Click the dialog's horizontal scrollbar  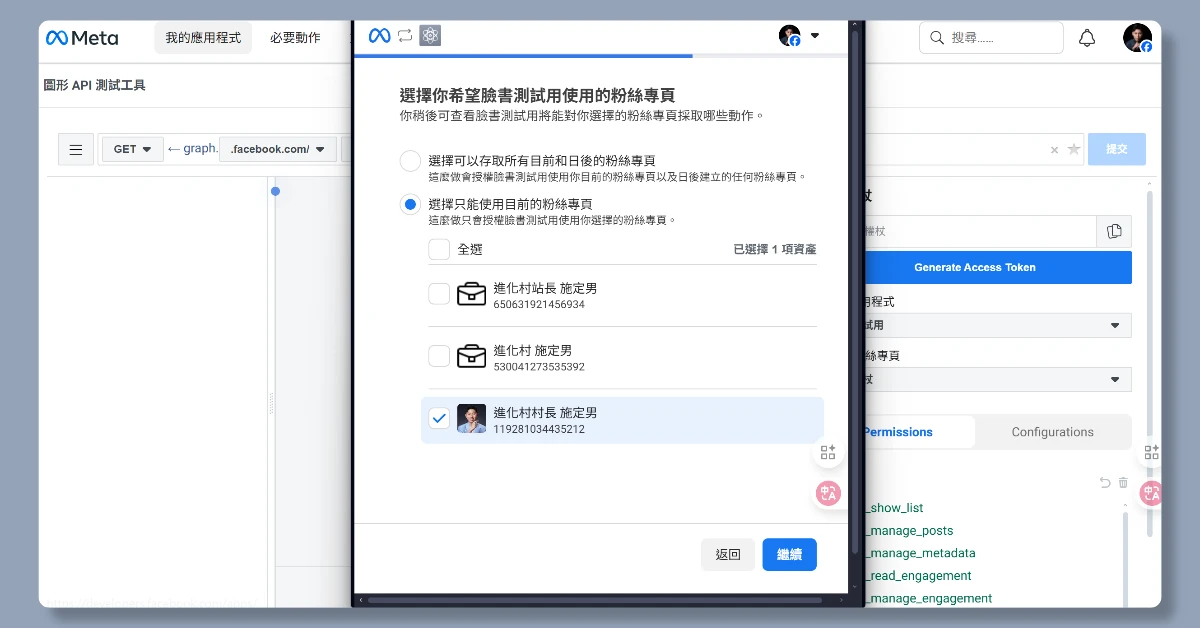pyautogui.click(x=595, y=601)
